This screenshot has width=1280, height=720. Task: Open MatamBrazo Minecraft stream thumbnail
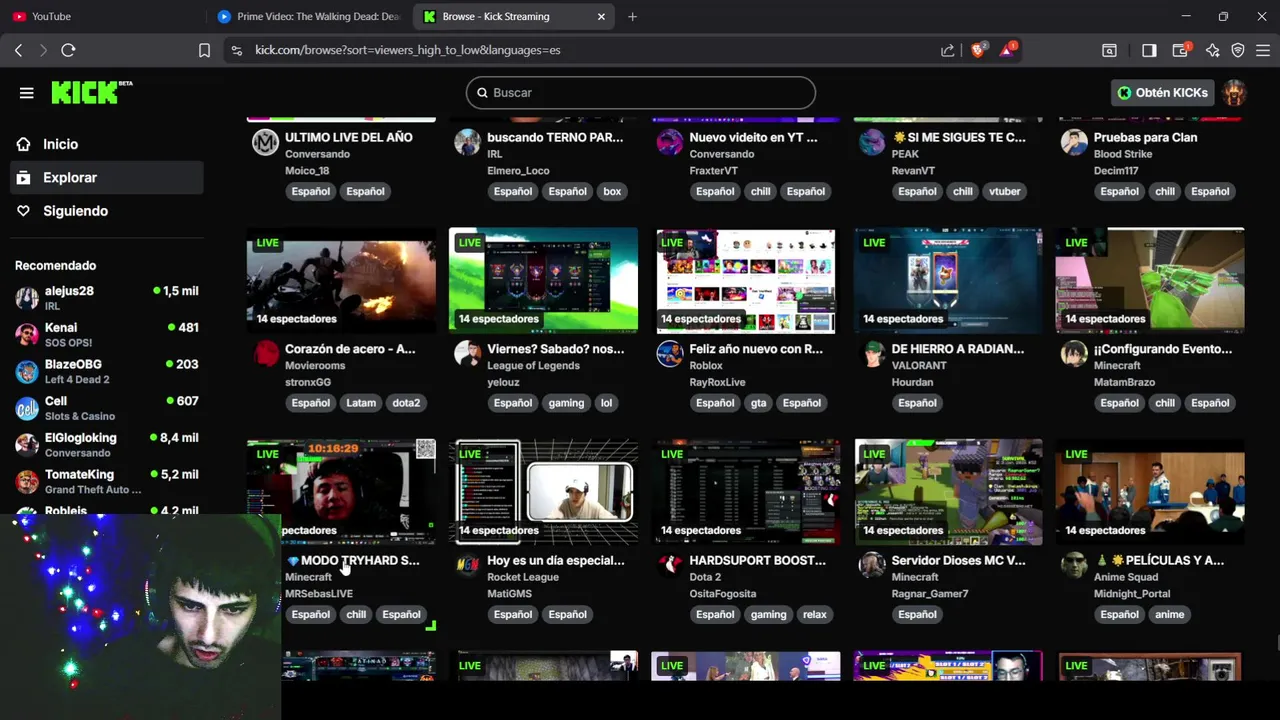[1150, 281]
